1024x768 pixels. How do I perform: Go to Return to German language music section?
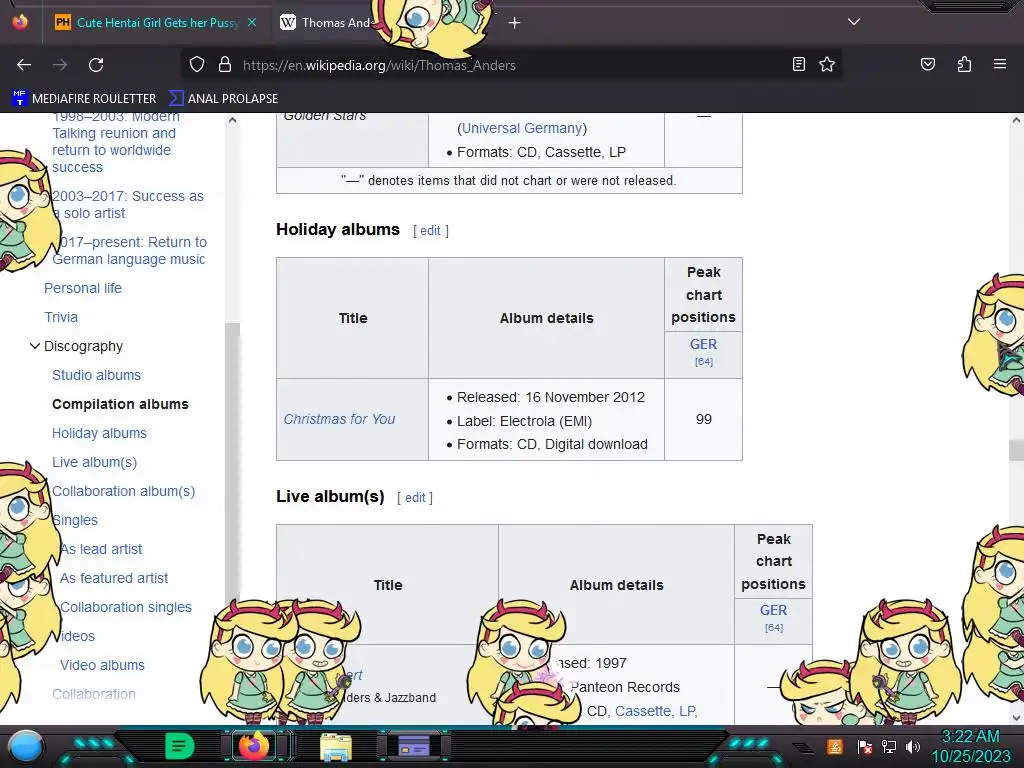coord(129,251)
